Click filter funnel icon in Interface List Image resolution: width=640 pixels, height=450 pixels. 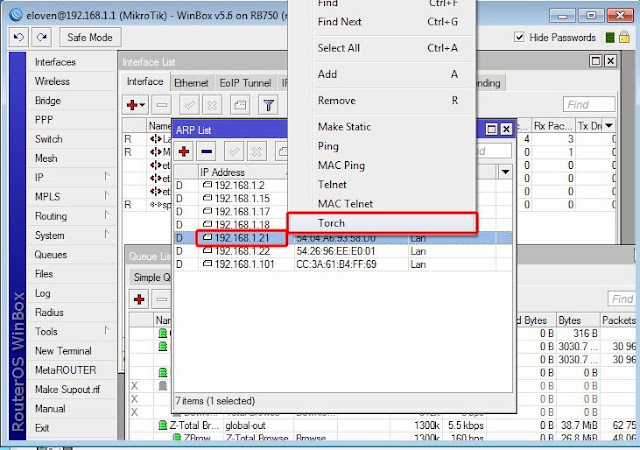coord(268,105)
